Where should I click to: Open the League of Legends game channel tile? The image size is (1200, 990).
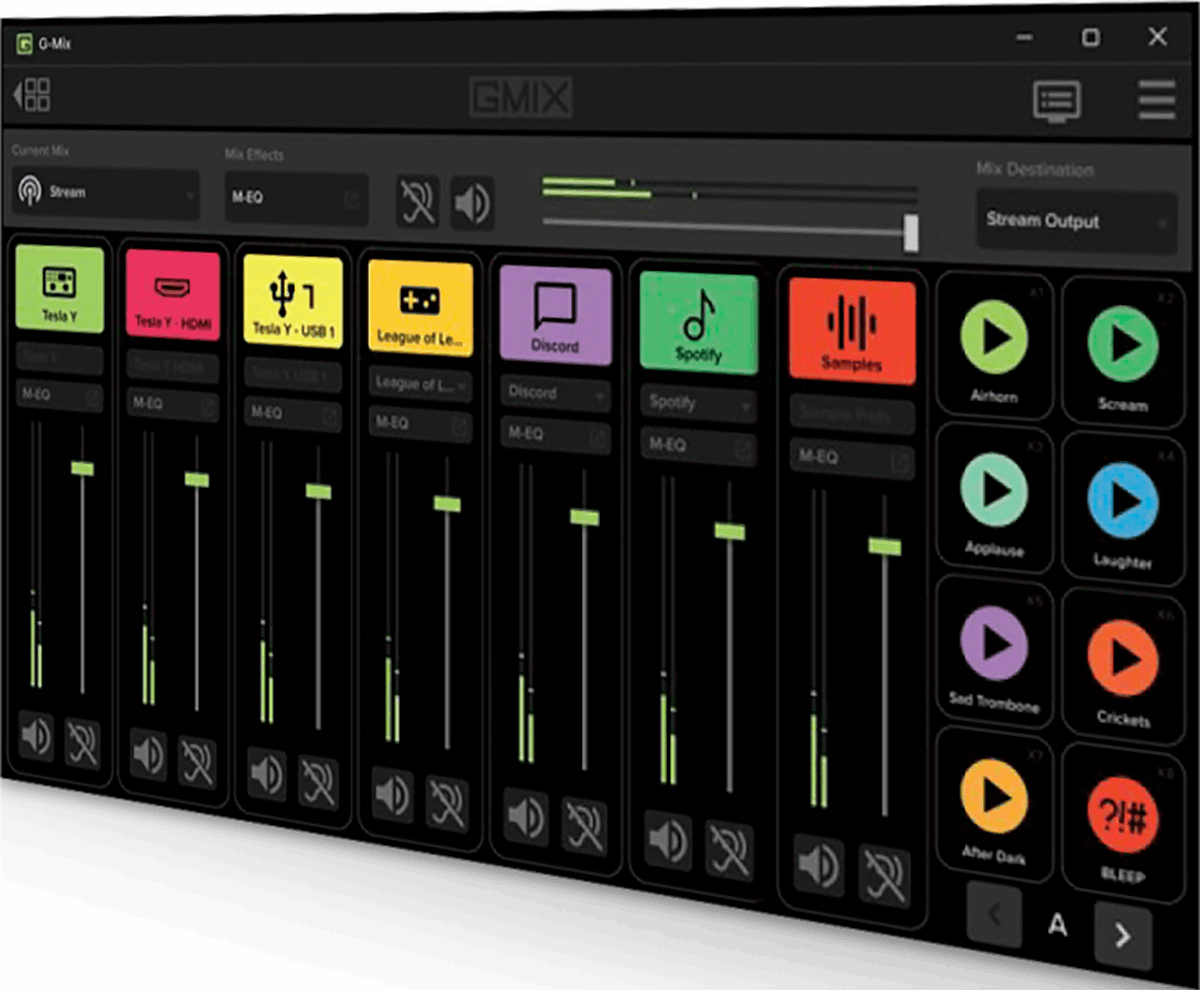(x=420, y=305)
